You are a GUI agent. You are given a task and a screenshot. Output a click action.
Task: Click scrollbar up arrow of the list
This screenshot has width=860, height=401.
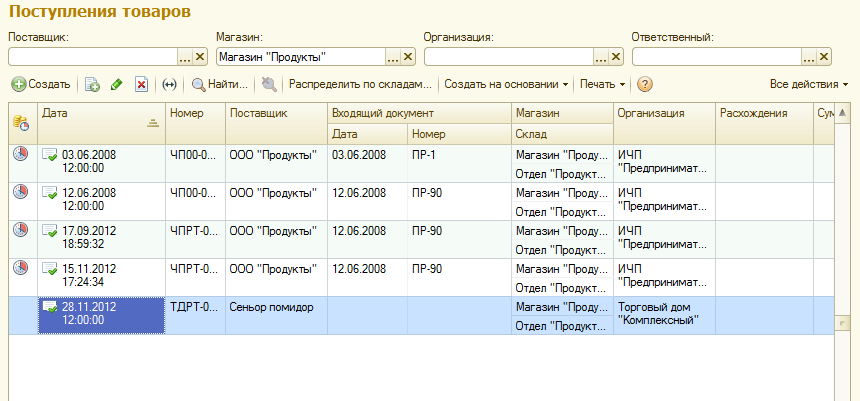click(x=842, y=112)
